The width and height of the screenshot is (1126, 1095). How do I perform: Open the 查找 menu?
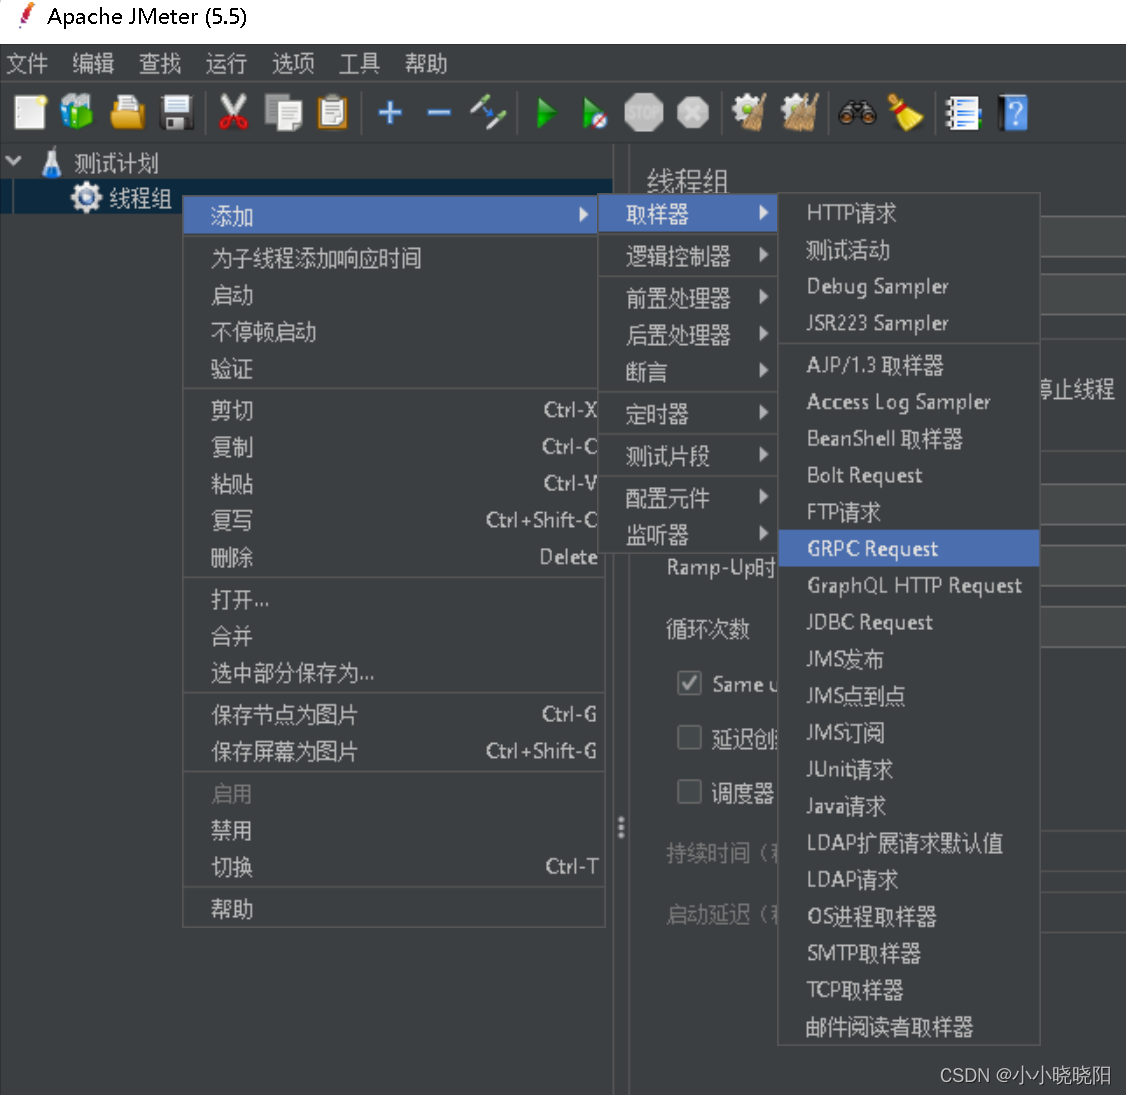tap(160, 64)
